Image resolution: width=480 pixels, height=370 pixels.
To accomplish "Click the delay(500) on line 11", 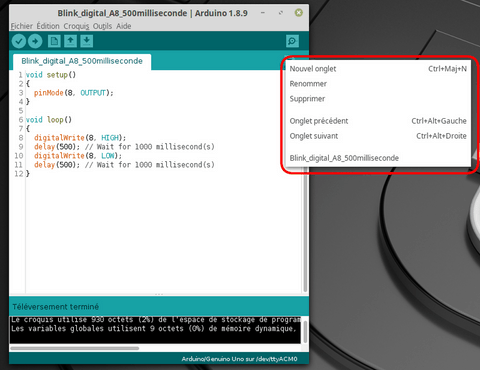I will click(x=57, y=165).
